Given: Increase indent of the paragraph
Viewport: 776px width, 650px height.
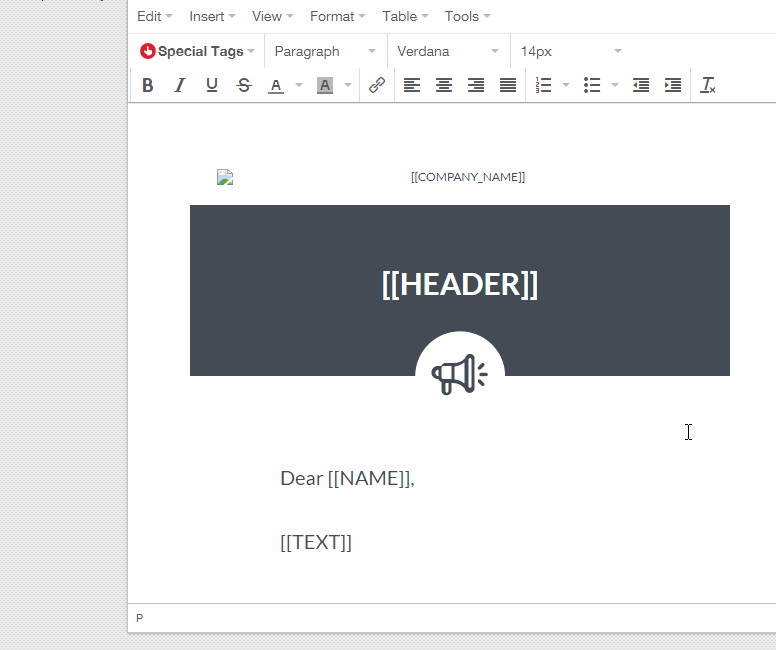Looking at the screenshot, I should (673, 85).
